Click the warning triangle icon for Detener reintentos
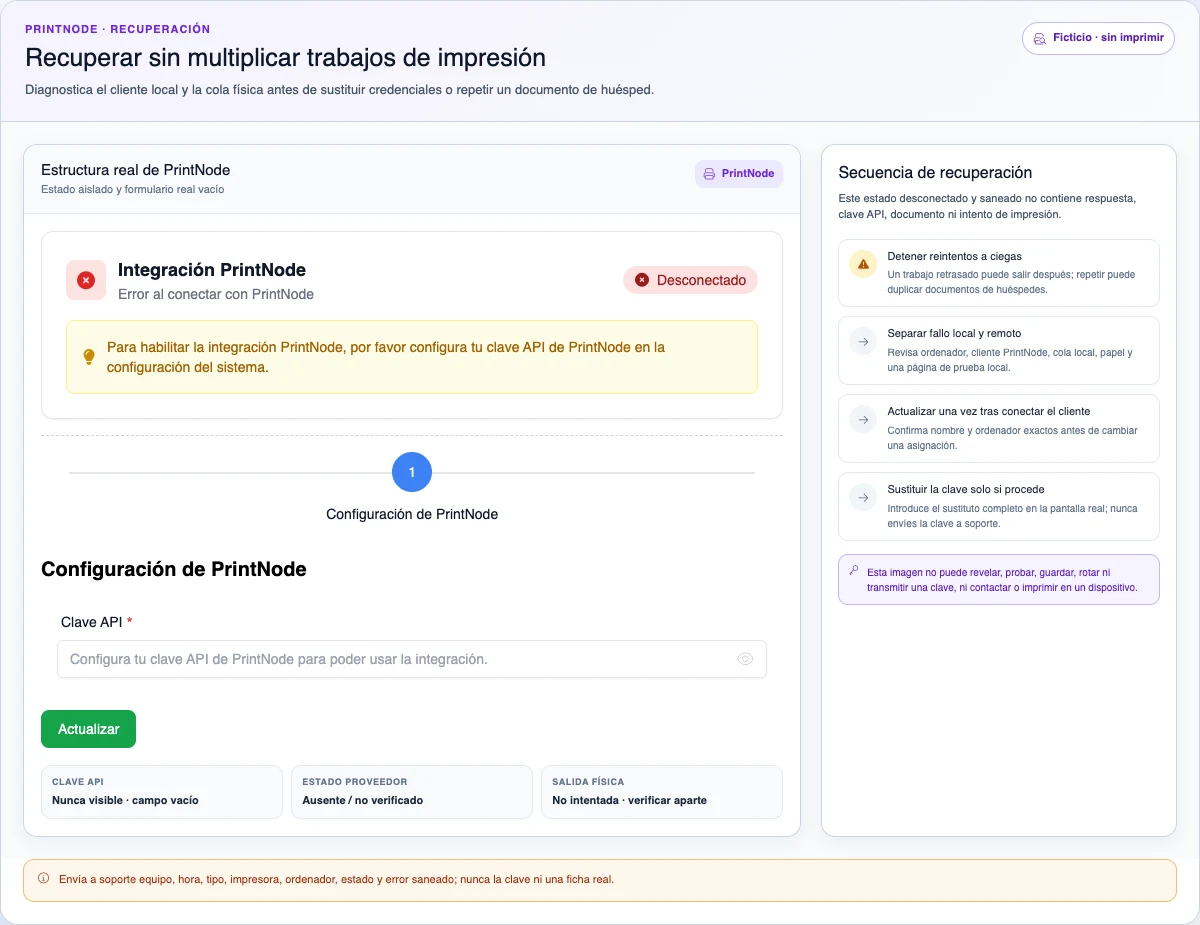This screenshot has width=1200, height=925. [x=862, y=264]
